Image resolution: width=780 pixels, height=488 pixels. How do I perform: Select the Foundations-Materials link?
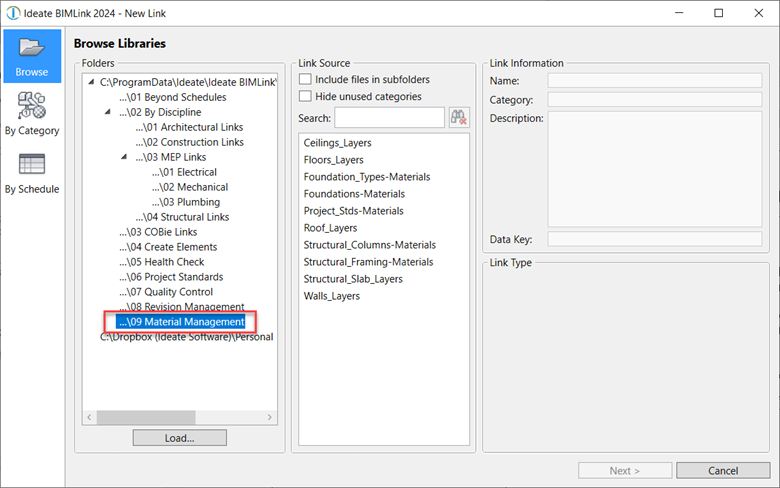coord(354,194)
